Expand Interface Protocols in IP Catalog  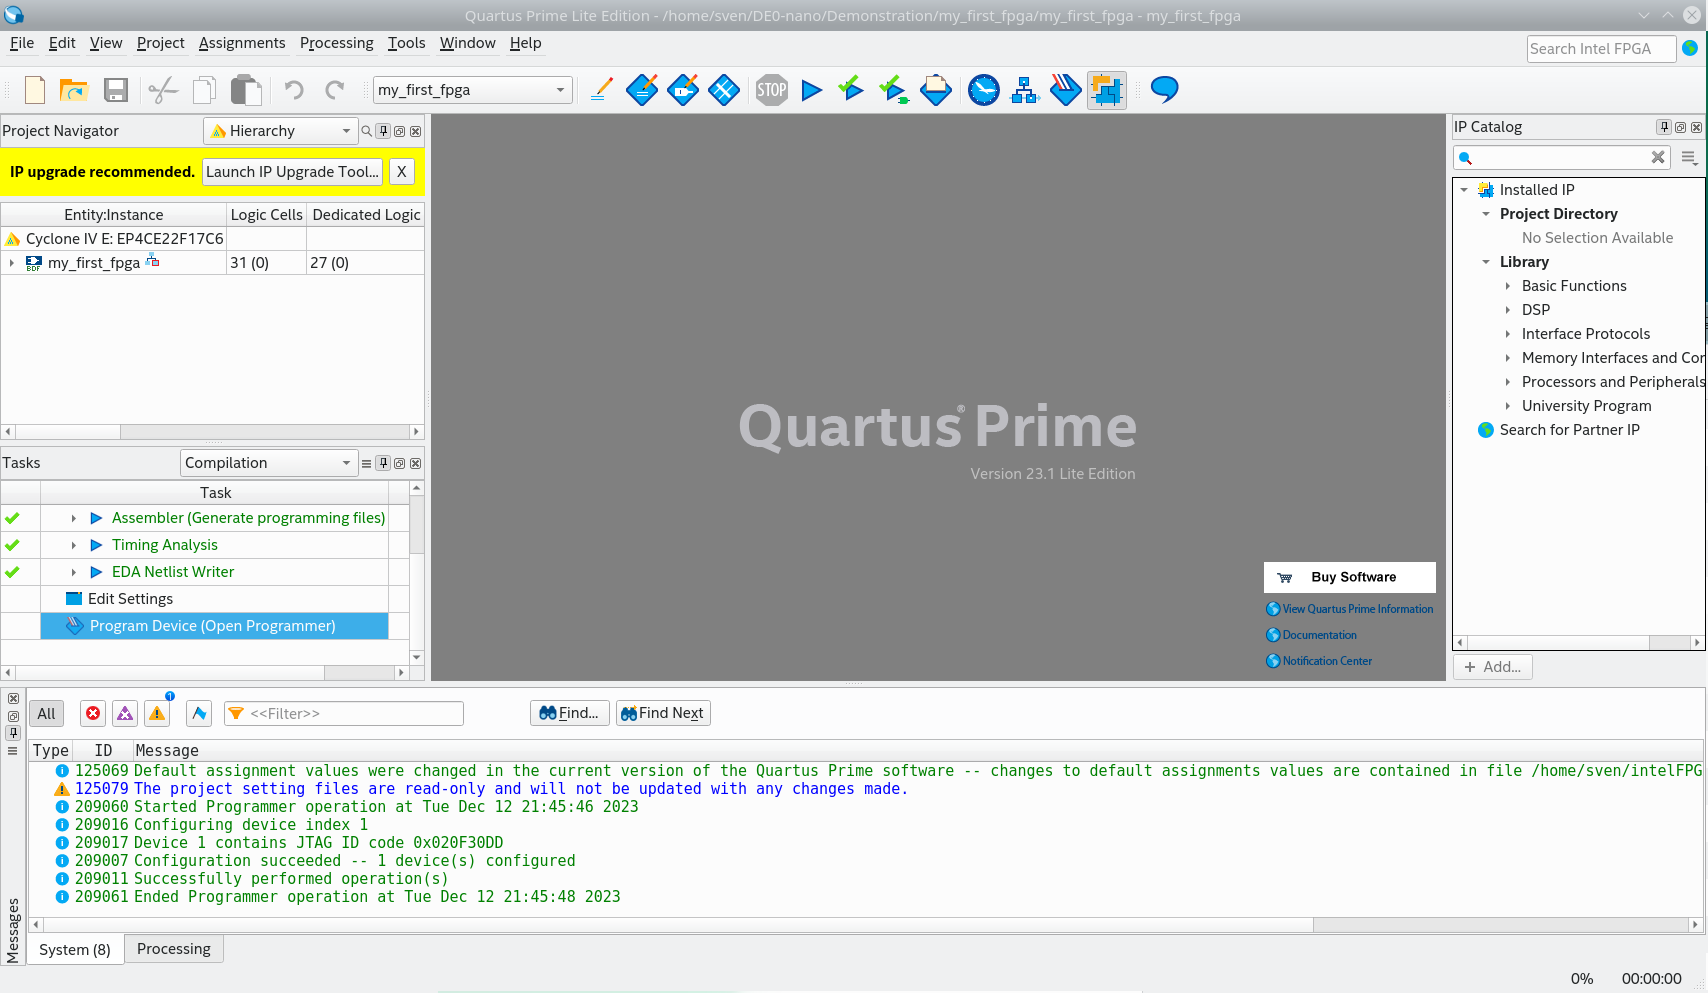pos(1508,334)
